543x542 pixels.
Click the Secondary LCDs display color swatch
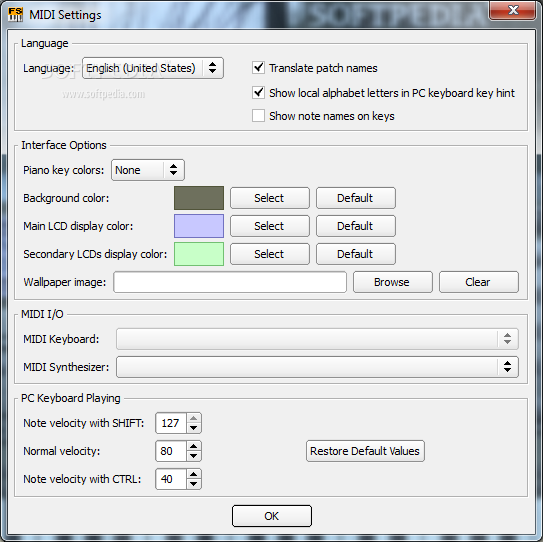point(199,254)
